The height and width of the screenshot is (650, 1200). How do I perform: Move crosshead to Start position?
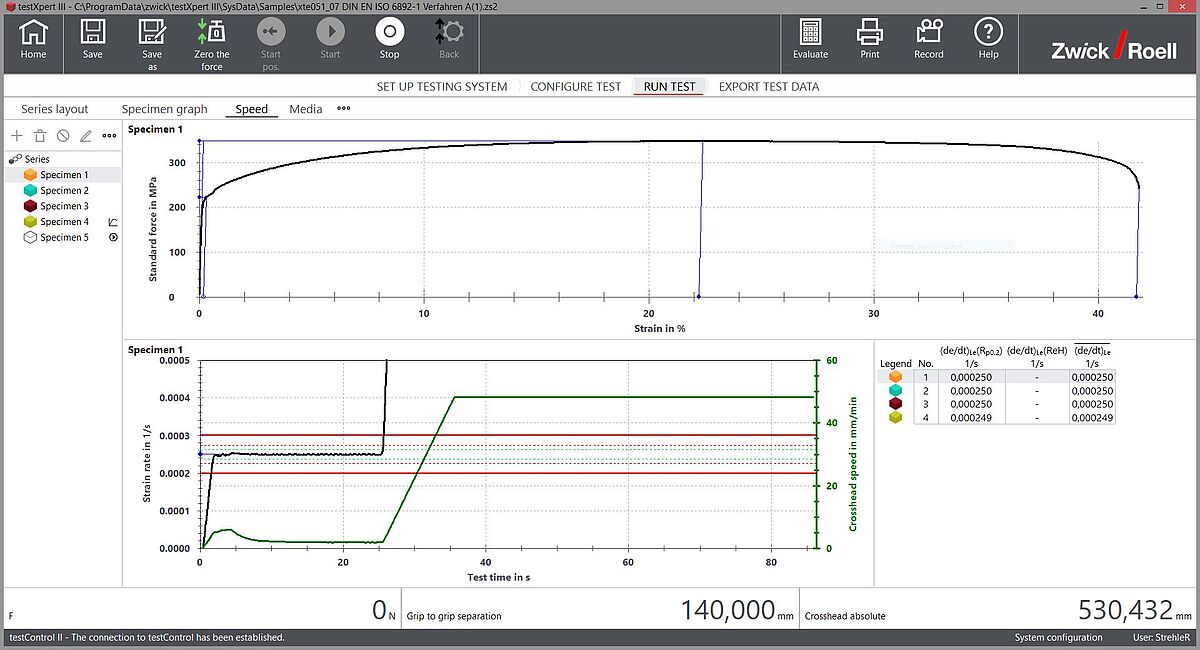(x=270, y=45)
